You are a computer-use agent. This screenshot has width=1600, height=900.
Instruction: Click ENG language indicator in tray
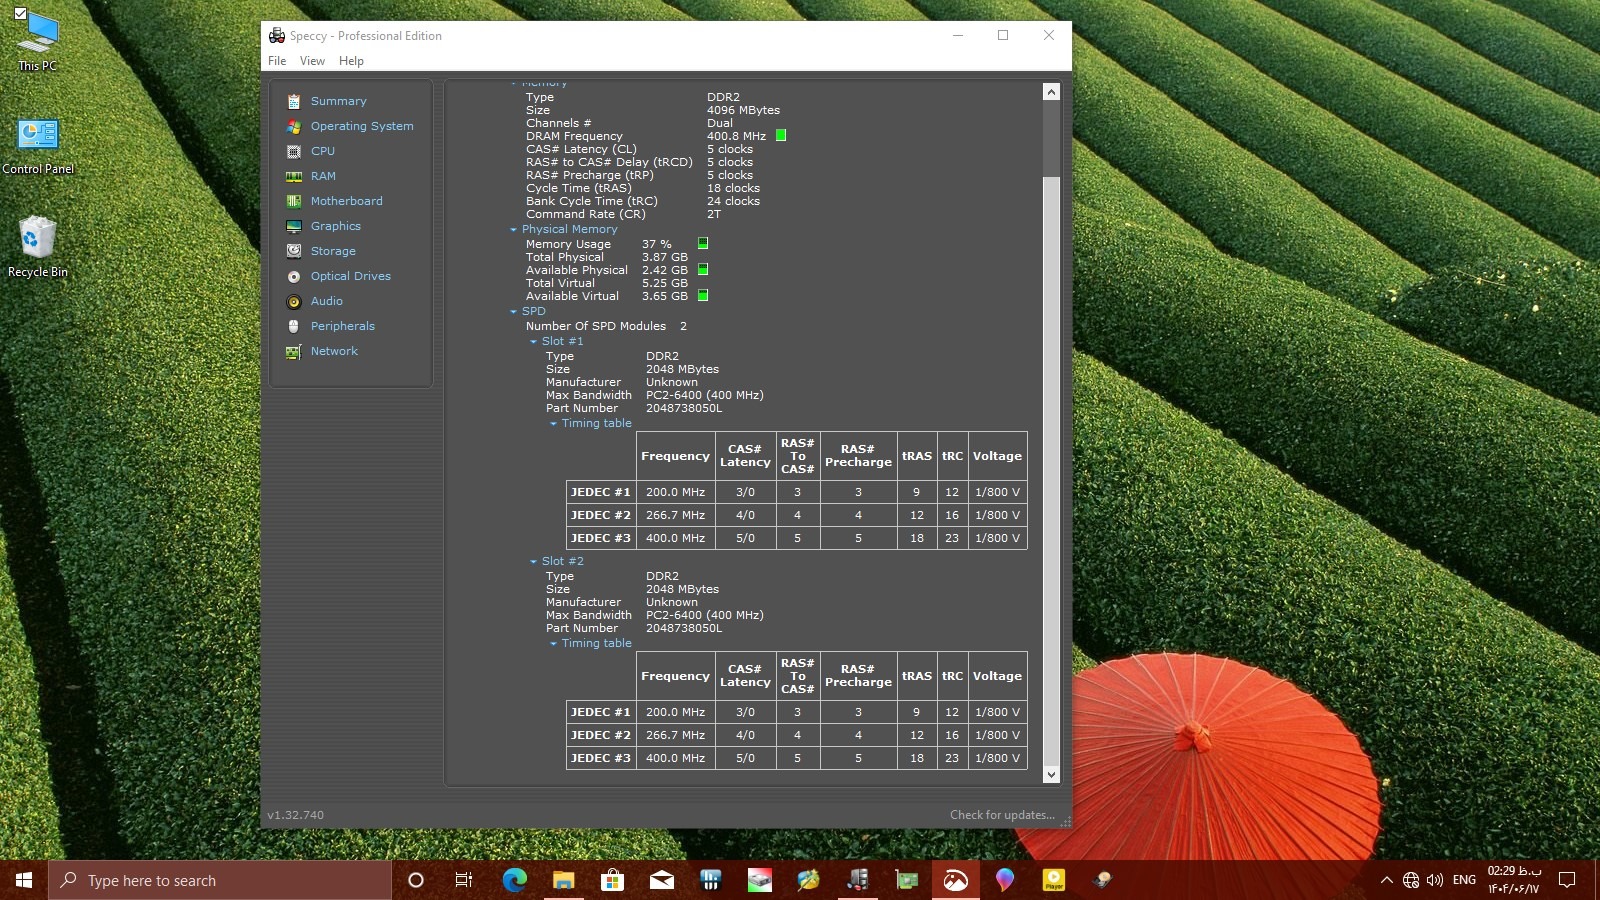click(x=1464, y=880)
